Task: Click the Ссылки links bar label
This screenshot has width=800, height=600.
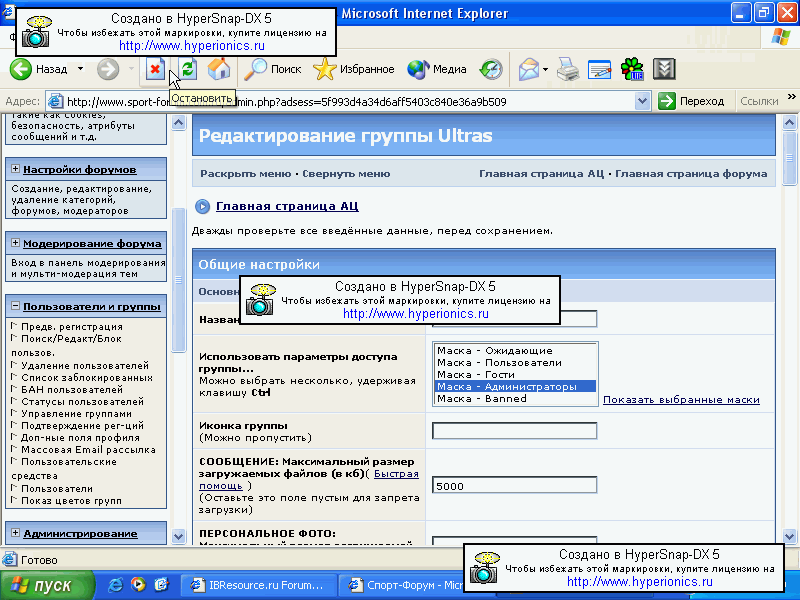Action: coord(759,101)
